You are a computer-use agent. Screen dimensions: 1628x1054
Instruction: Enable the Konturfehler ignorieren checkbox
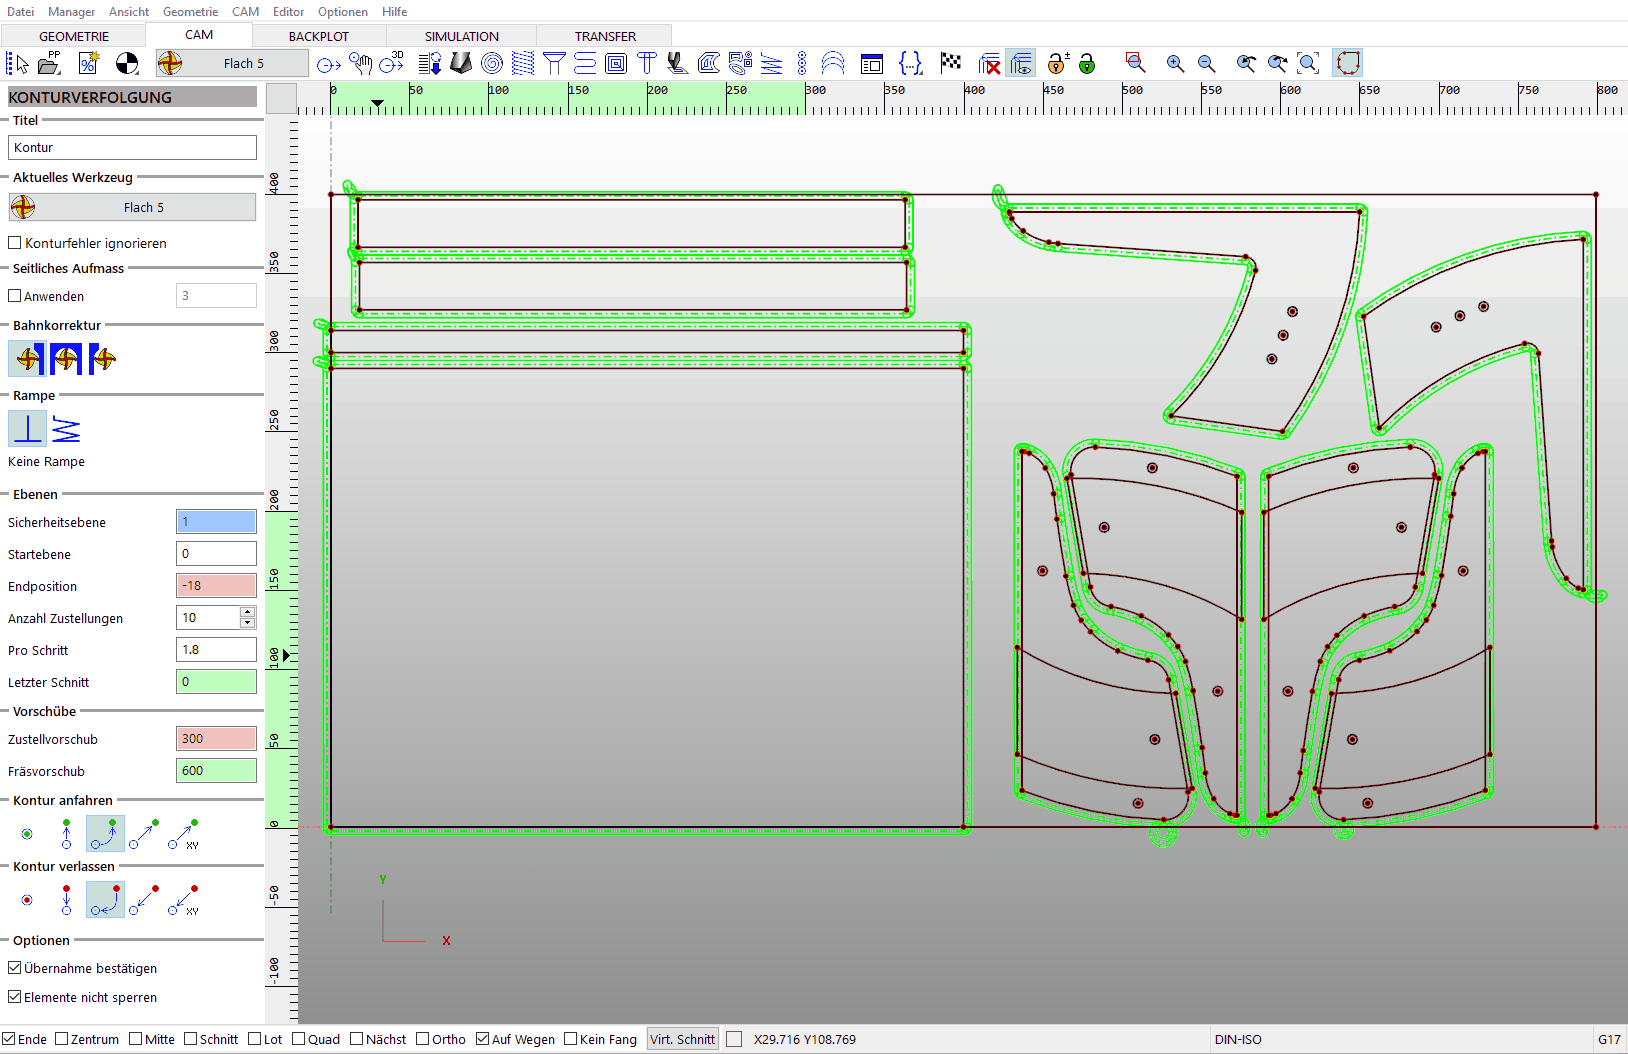coord(15,243)
